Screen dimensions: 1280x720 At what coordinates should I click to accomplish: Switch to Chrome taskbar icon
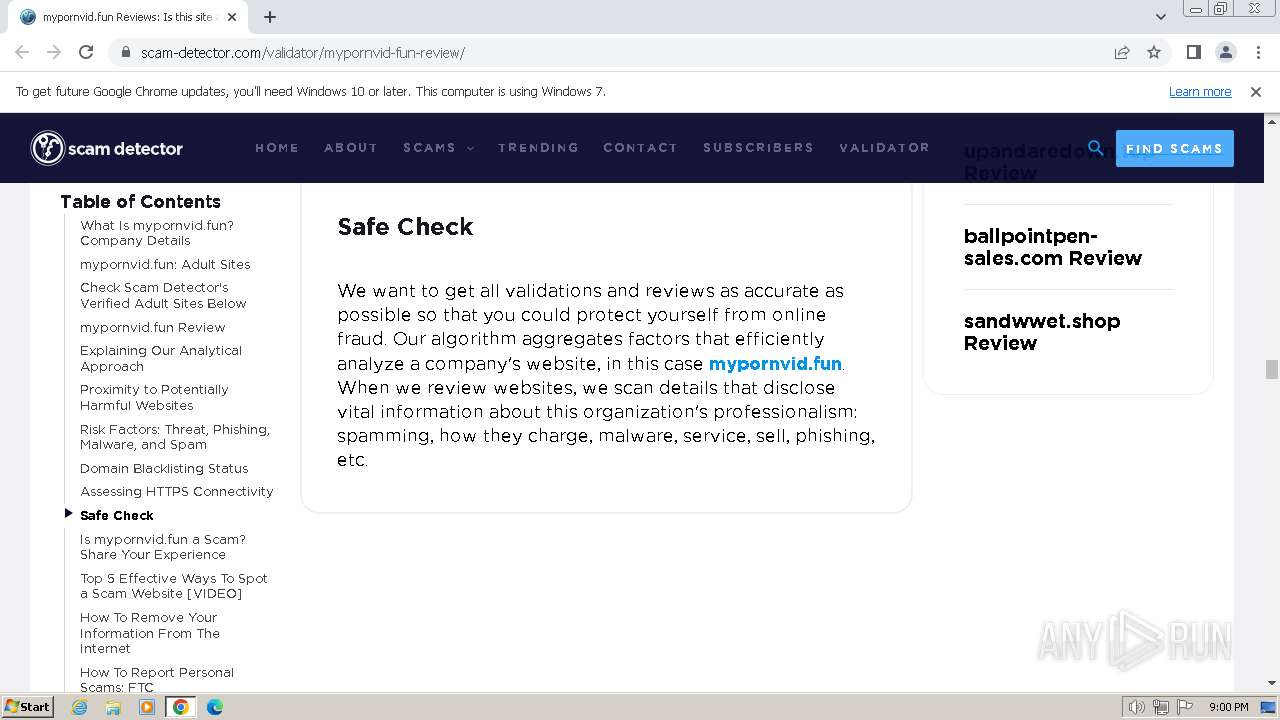tap(181, 707)
